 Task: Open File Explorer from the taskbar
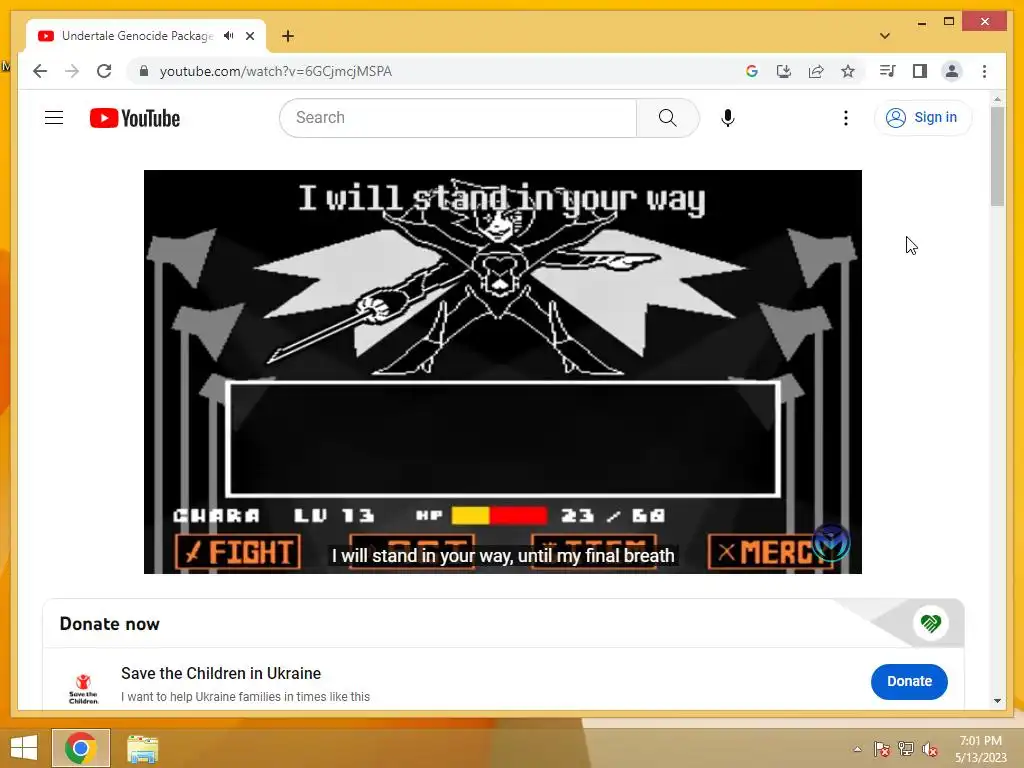click(142, 748)
